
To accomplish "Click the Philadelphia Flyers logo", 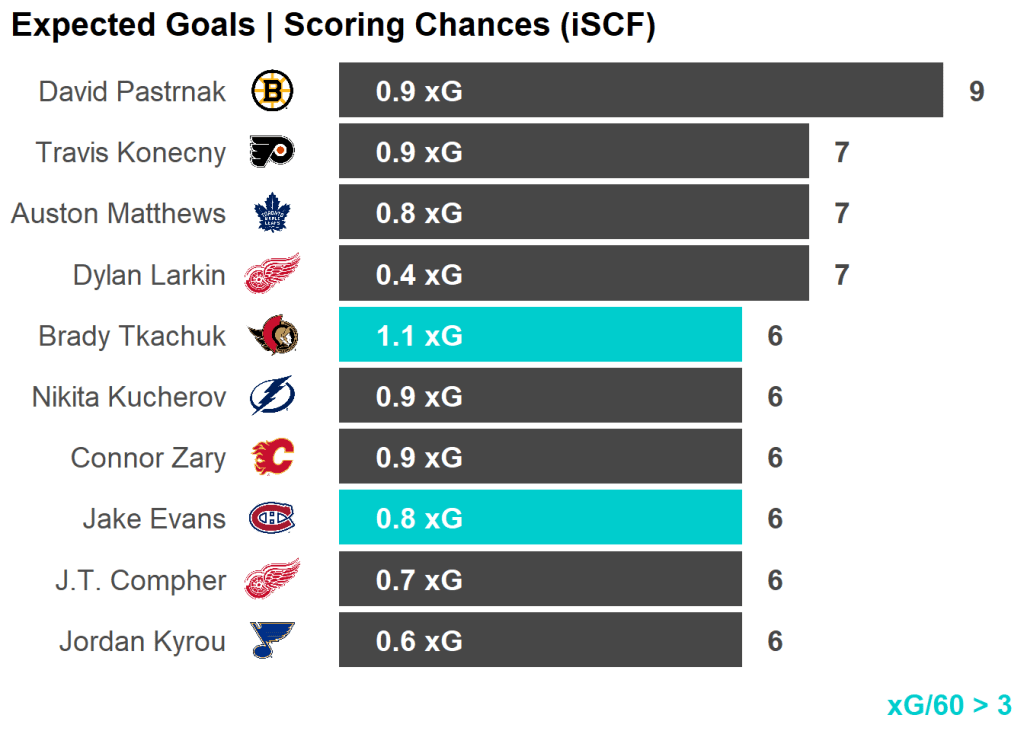I will [272, 152].
